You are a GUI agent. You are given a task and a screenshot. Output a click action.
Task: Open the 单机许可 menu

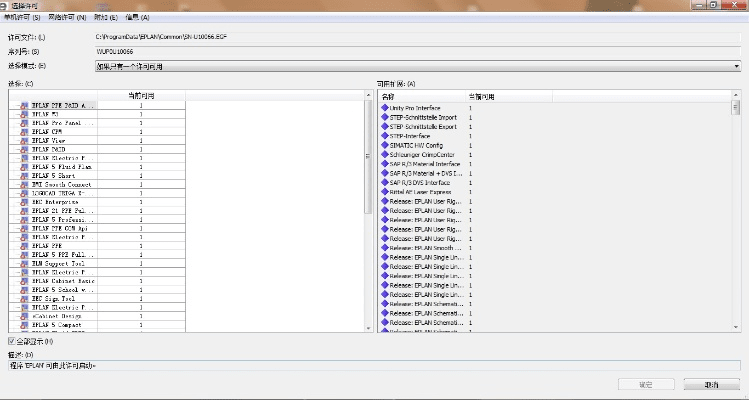coord(23,17)
